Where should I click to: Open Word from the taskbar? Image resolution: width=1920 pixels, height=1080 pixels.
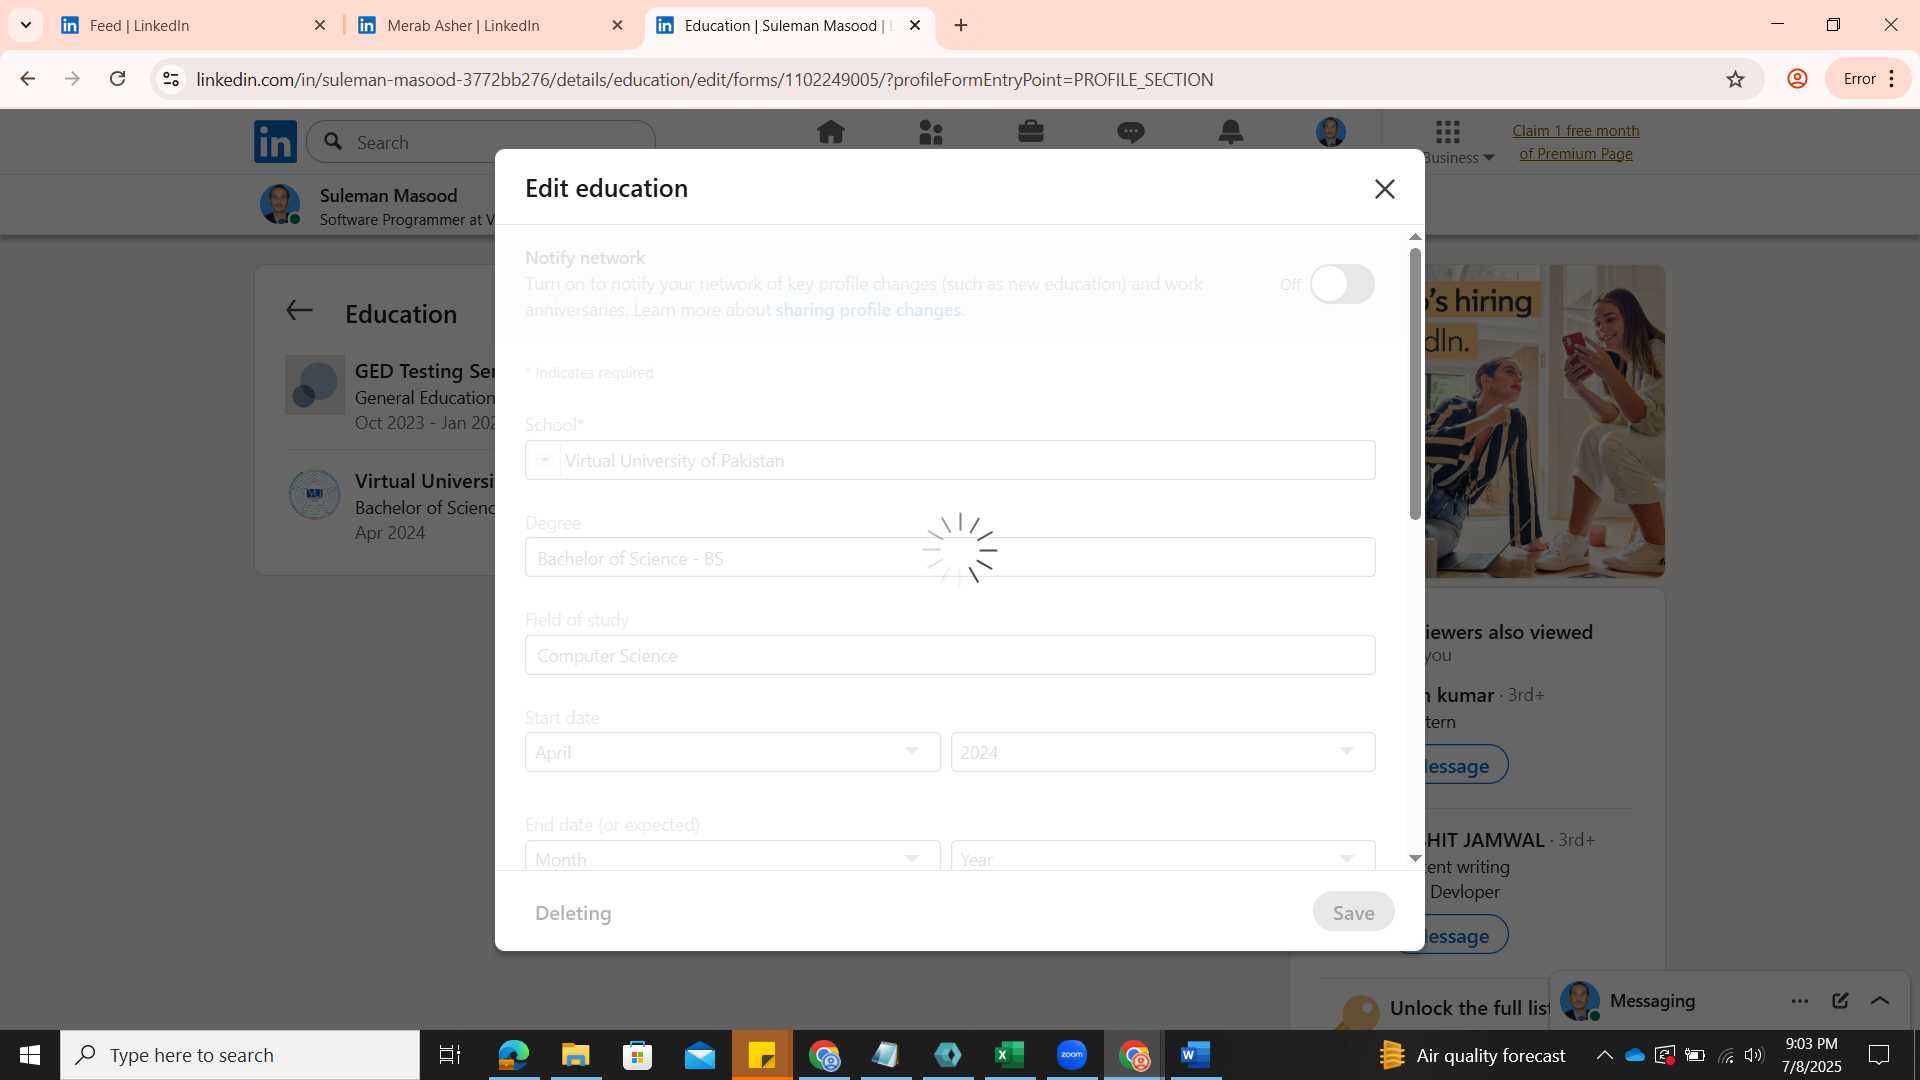click(1196, 1055)
